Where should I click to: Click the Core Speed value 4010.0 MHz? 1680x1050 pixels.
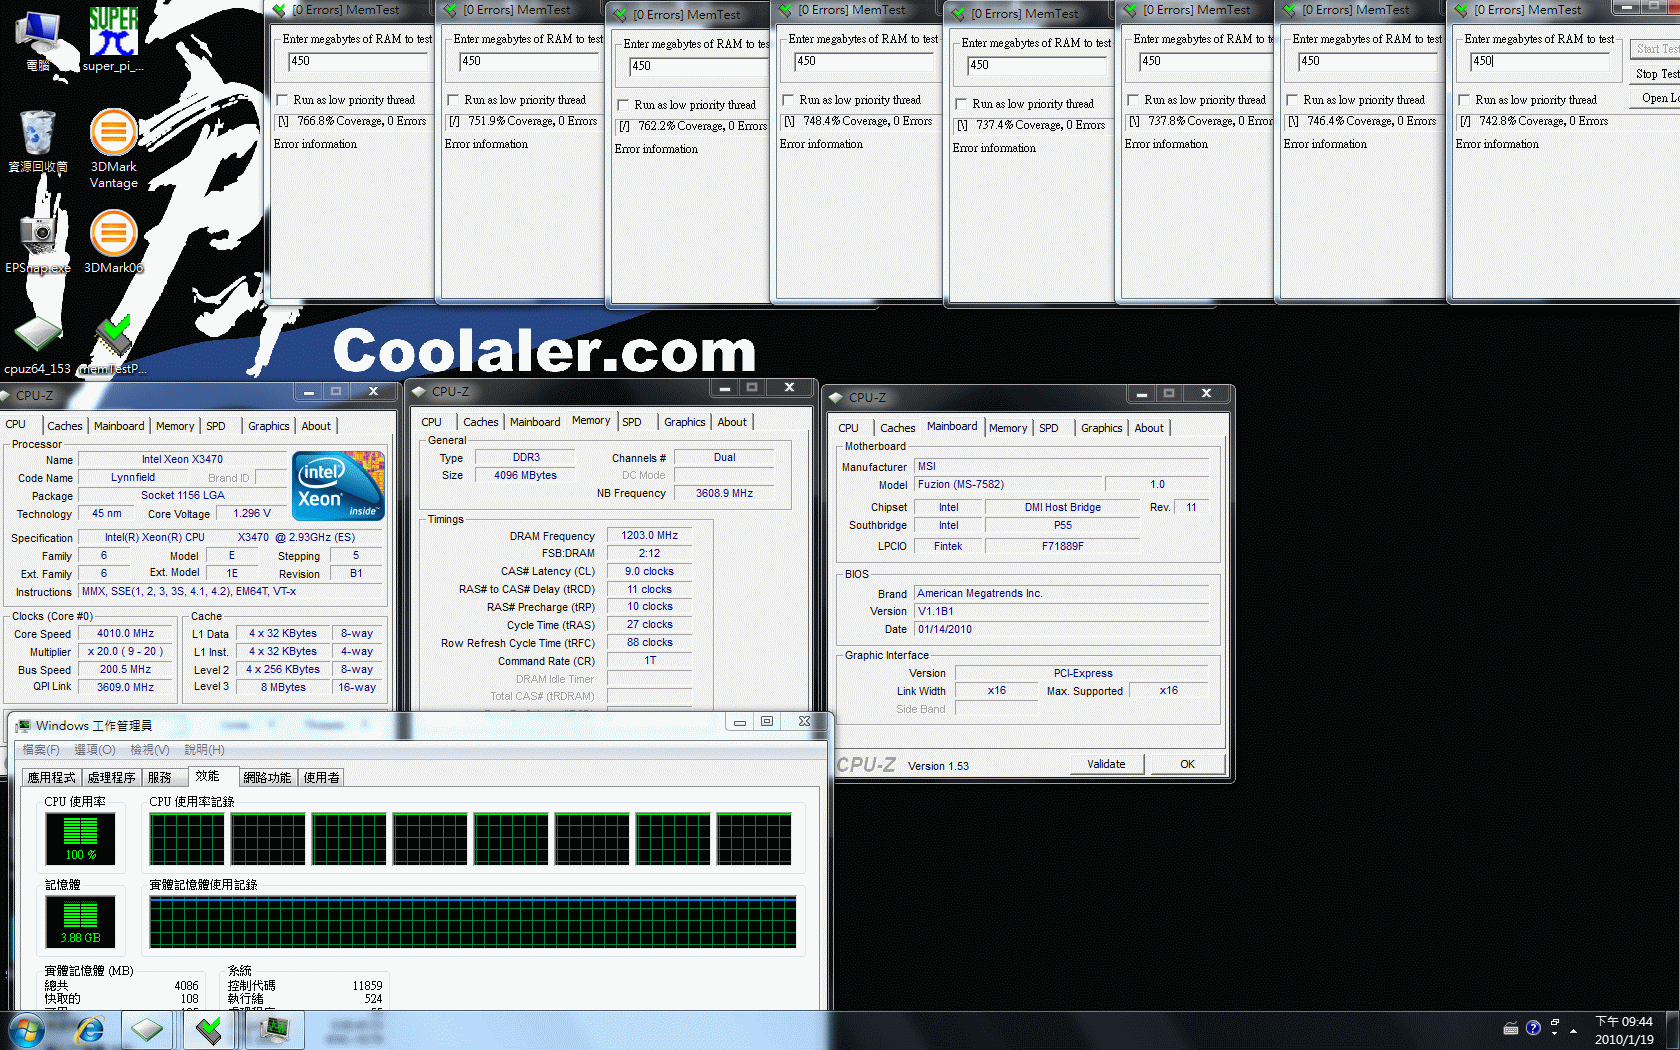click(x=125, y=633)
